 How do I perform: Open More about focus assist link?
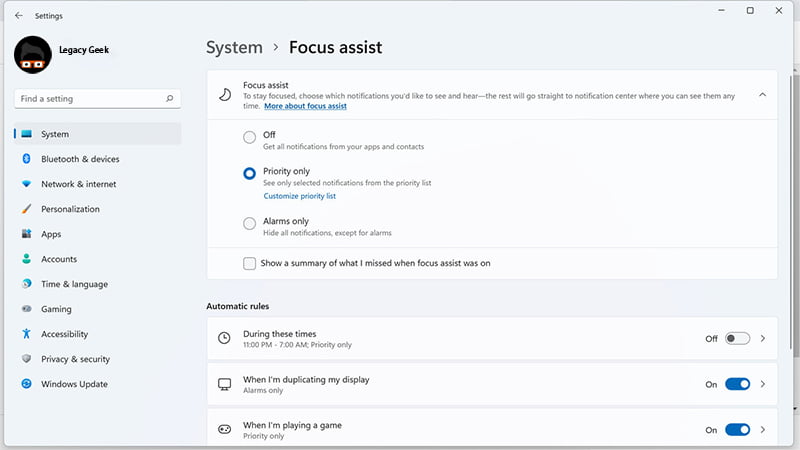click(x=305, y=106)
